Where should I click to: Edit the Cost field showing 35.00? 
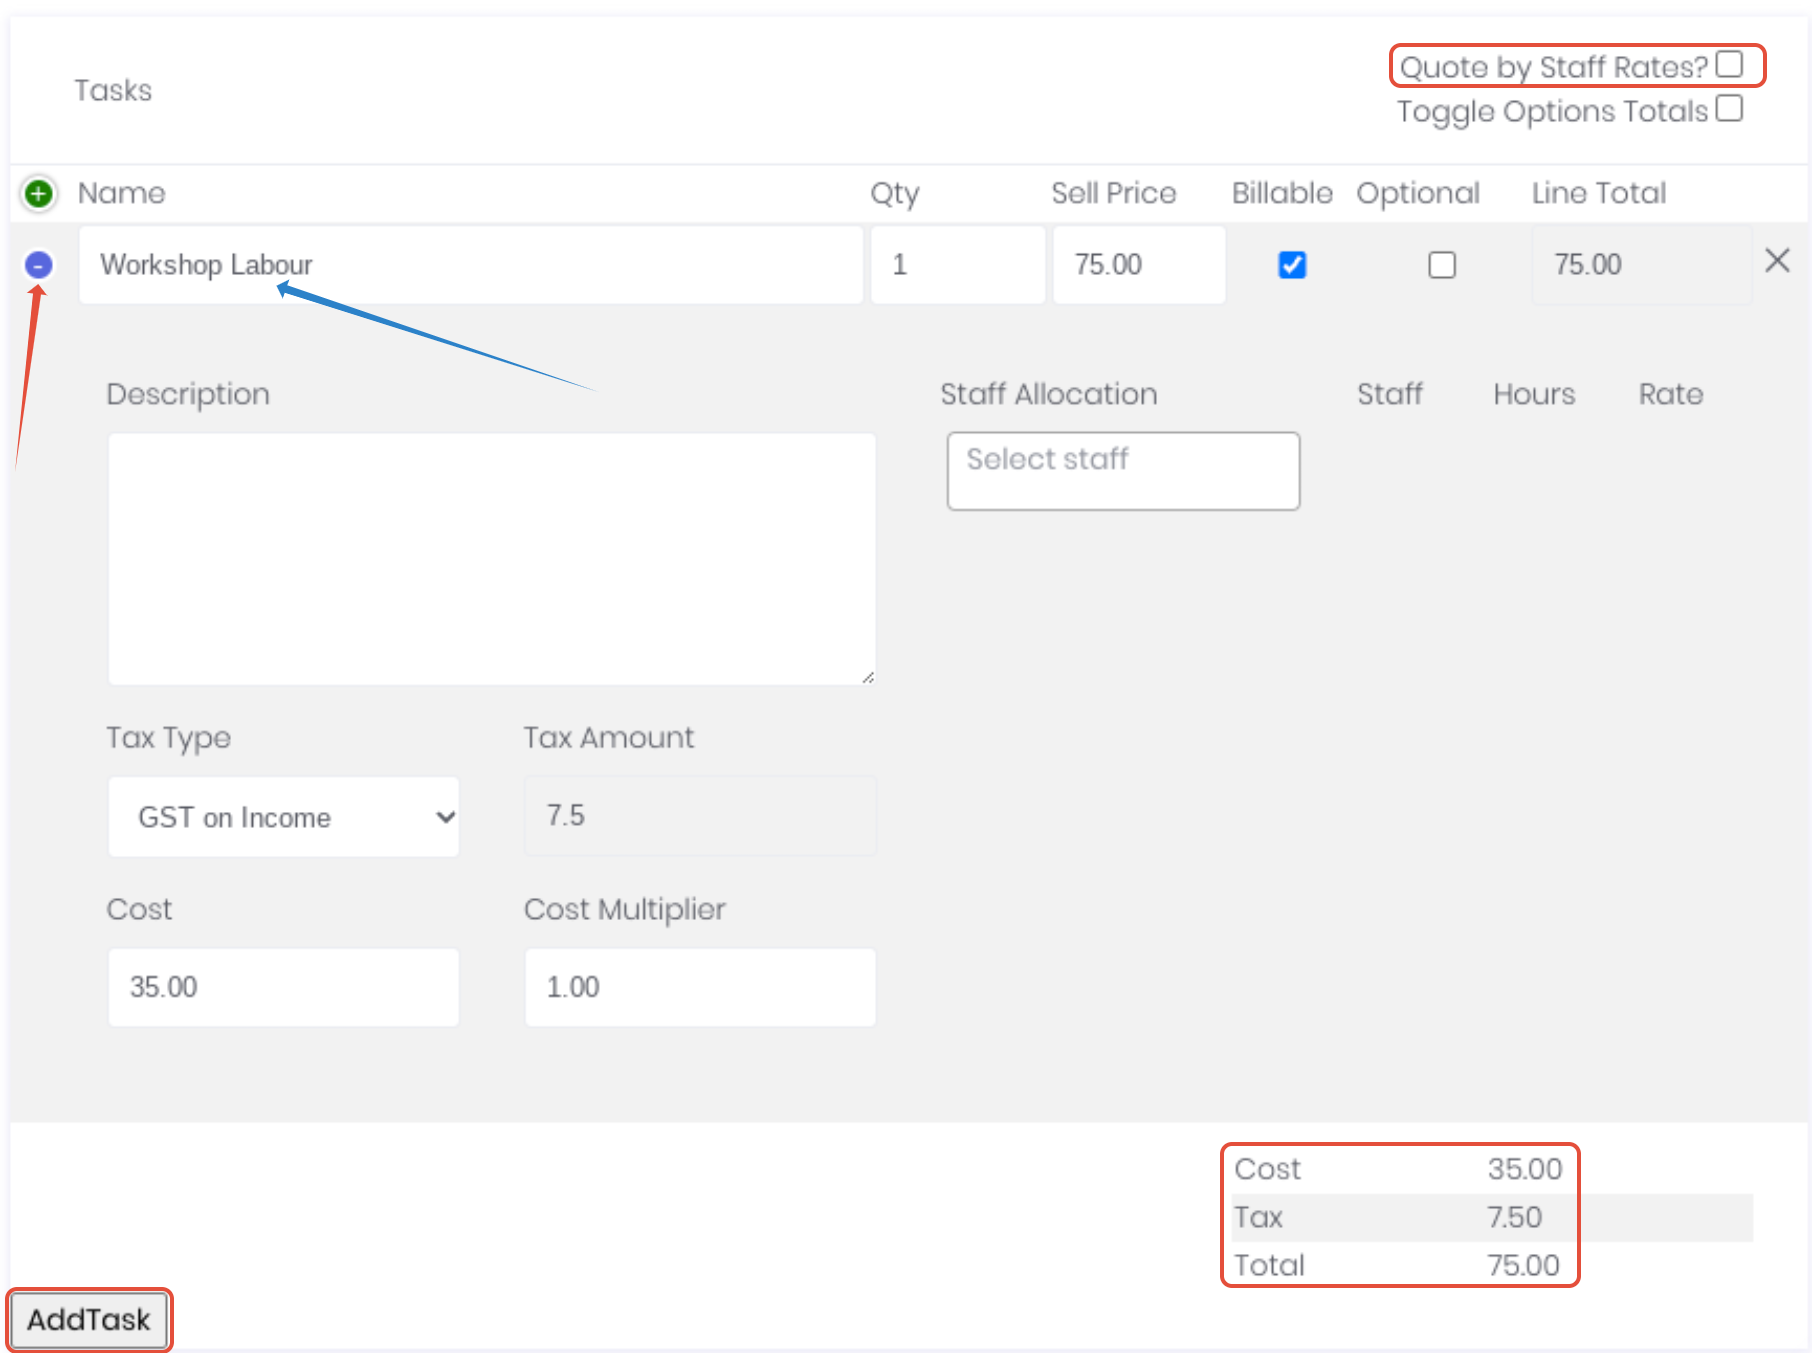[283, 987]
